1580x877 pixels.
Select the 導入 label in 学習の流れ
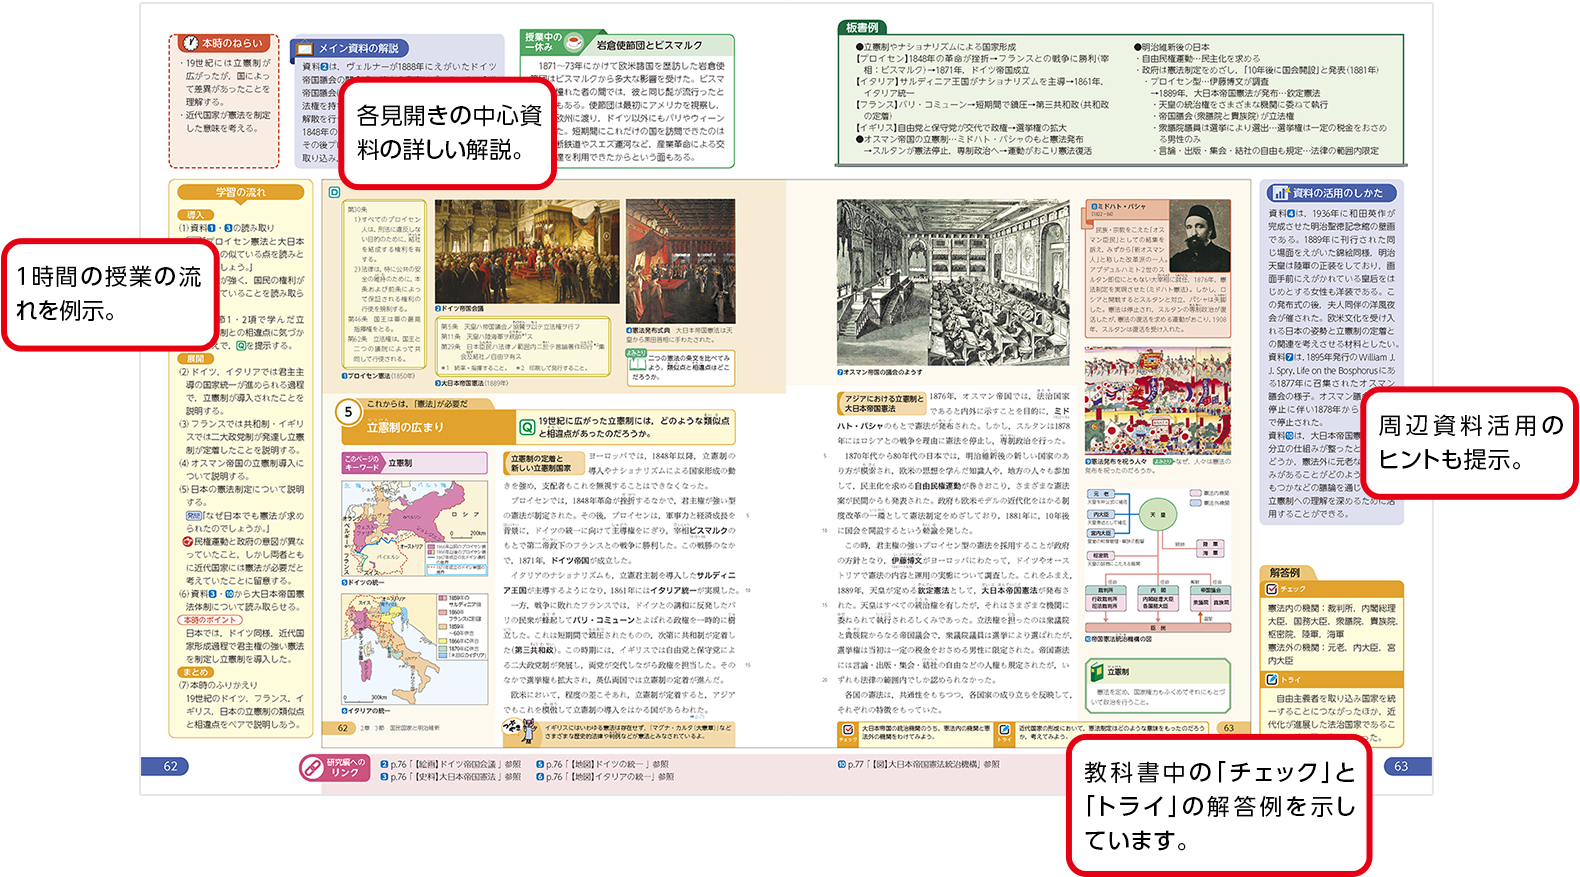point(194,215)
